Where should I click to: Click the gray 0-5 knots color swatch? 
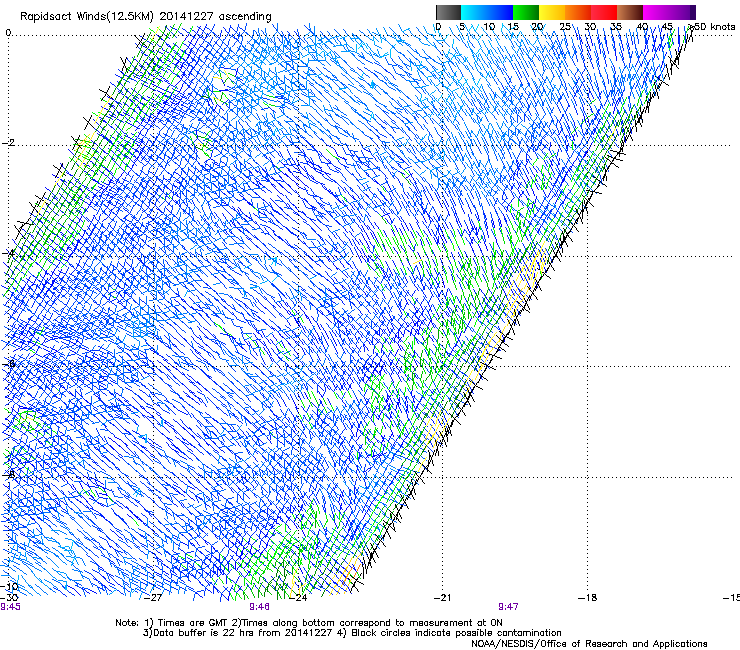coord(448,12)
